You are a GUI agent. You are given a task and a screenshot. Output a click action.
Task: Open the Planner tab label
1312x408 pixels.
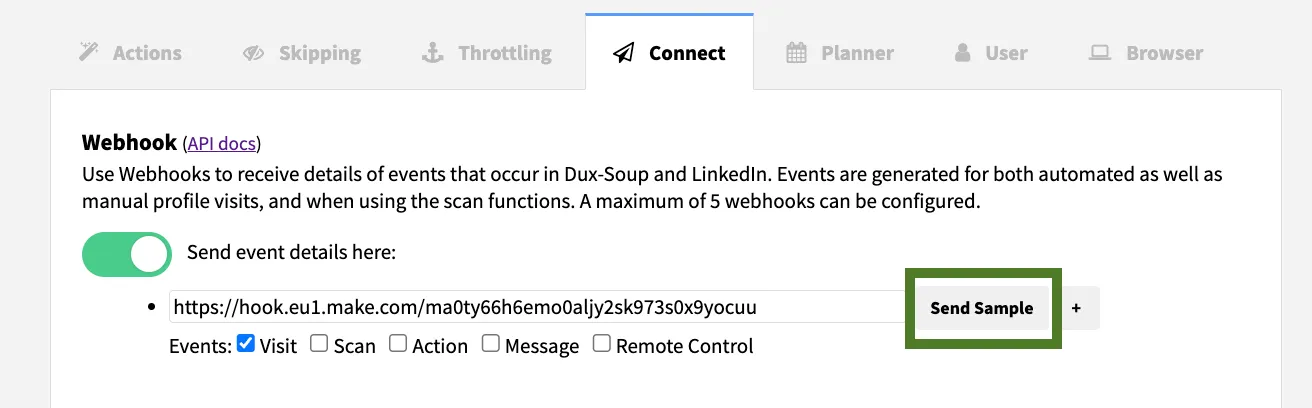coord(858,53)
